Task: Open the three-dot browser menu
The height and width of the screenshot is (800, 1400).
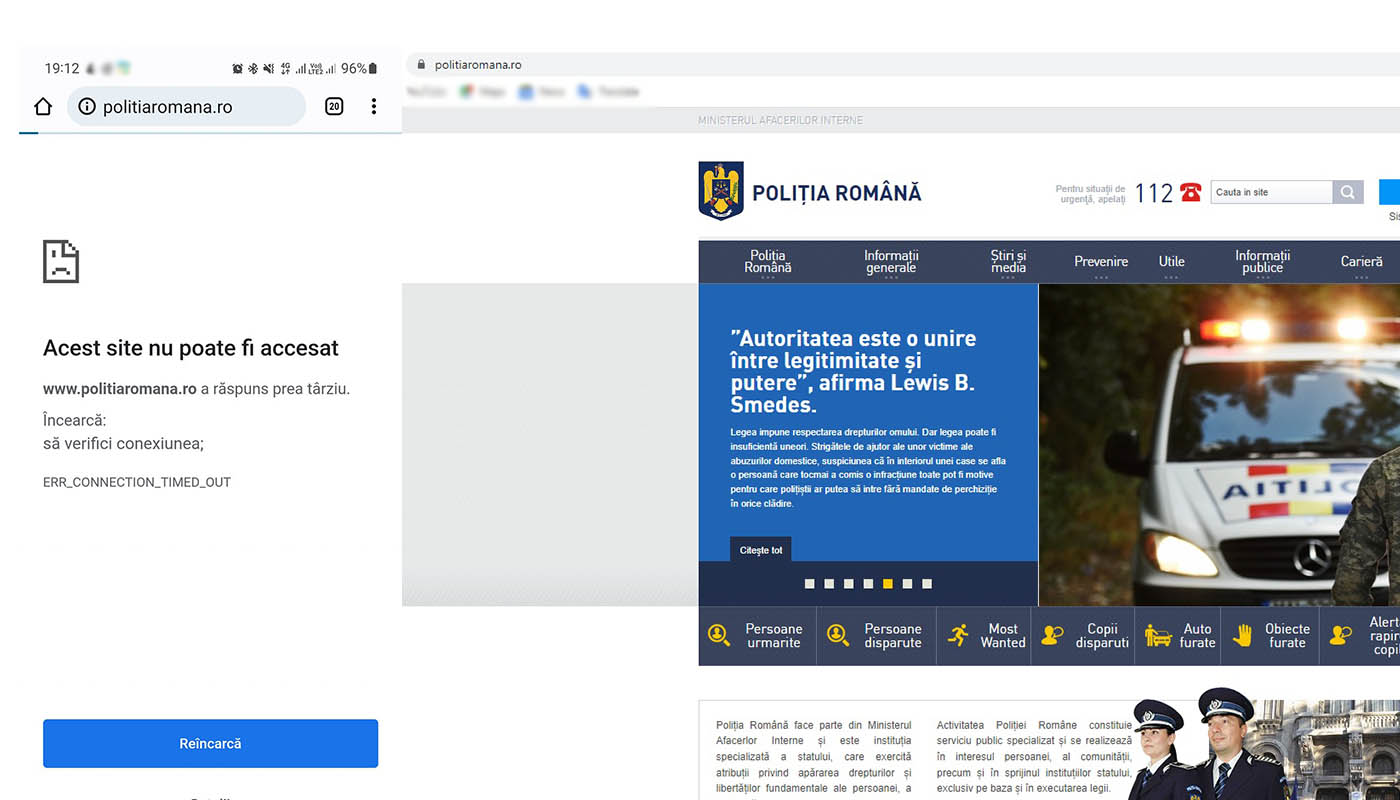Action: coord(373,107)
